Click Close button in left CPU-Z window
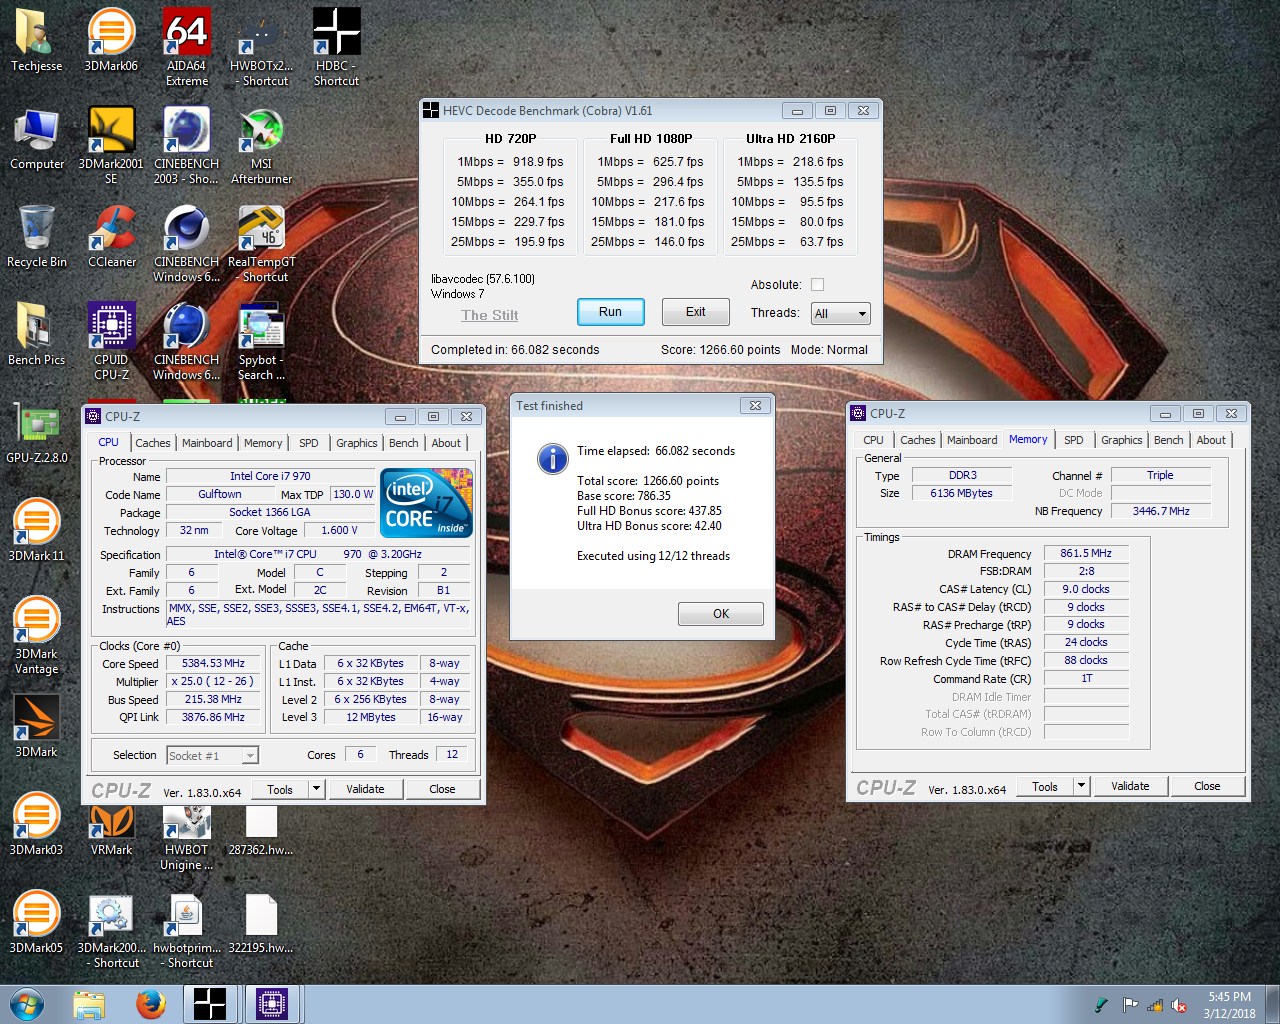The height and width of the screenshot is (1024, 1280). coord(442,789)
